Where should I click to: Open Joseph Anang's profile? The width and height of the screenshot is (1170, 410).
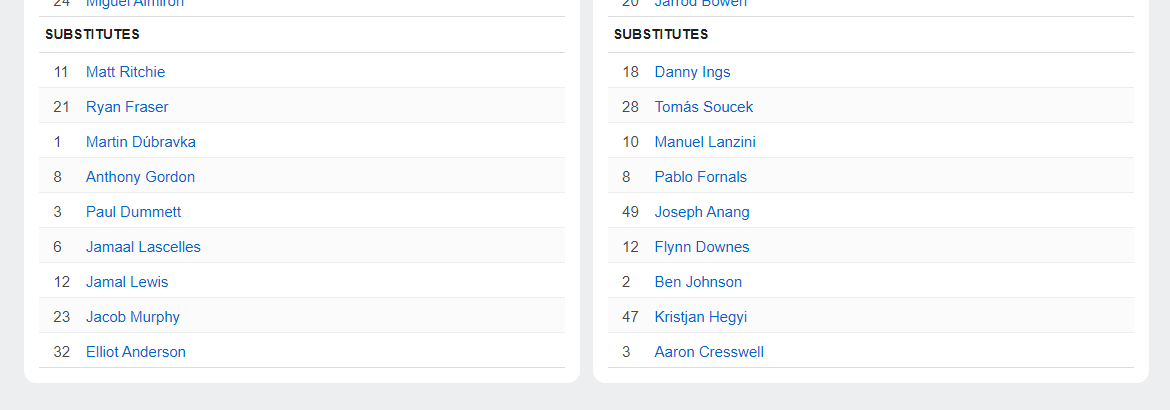coord(701,212)
